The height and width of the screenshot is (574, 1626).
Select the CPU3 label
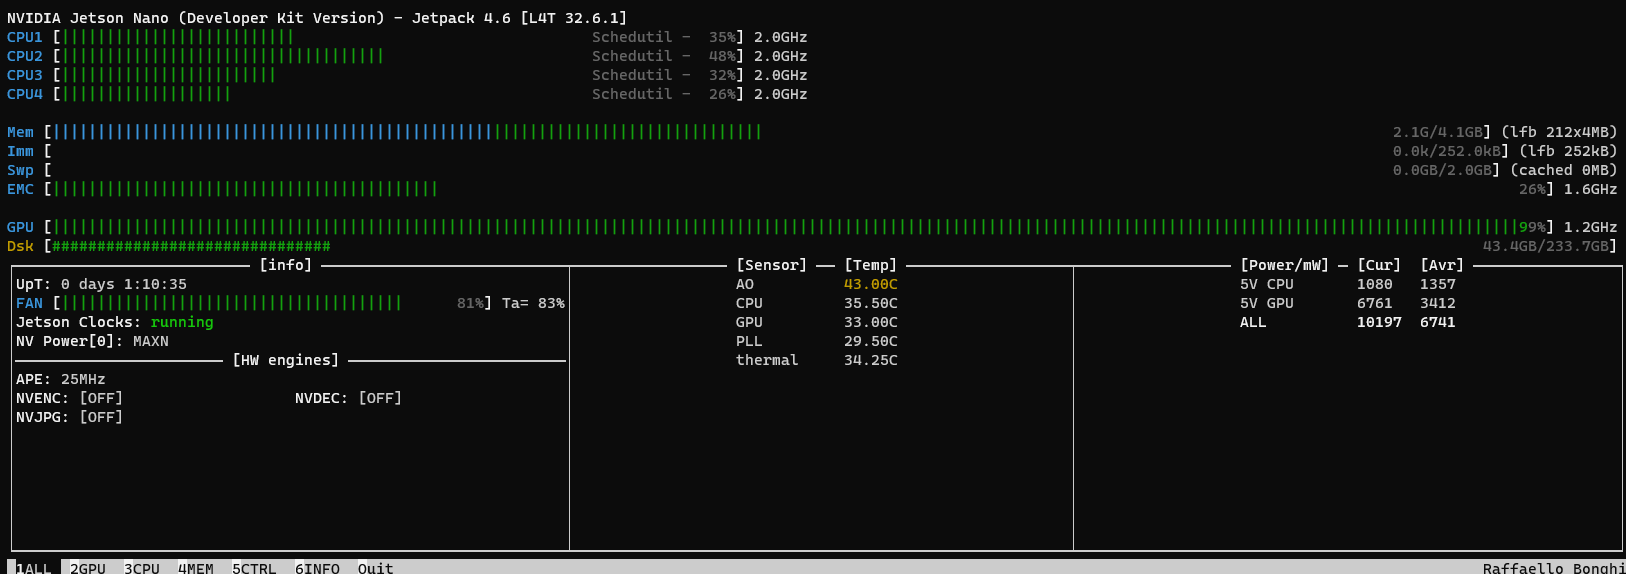(x=25, y=75)
